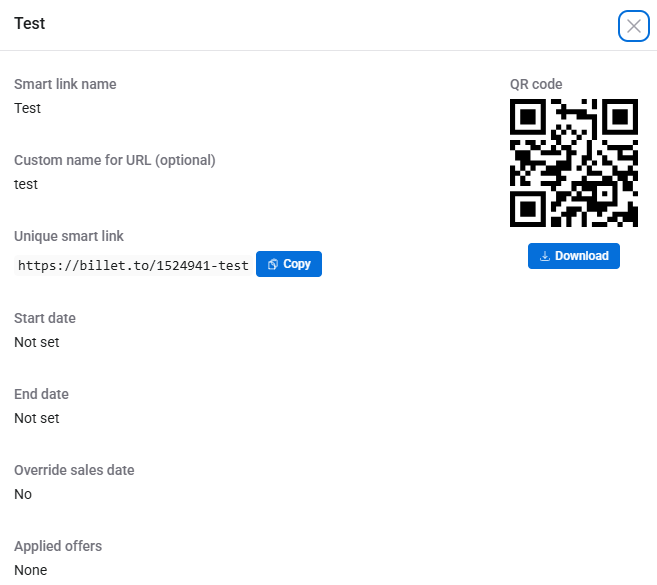Click the "Override sales date" label
Viewport: 657px width, 585px height.
click(x=74, y=470)
